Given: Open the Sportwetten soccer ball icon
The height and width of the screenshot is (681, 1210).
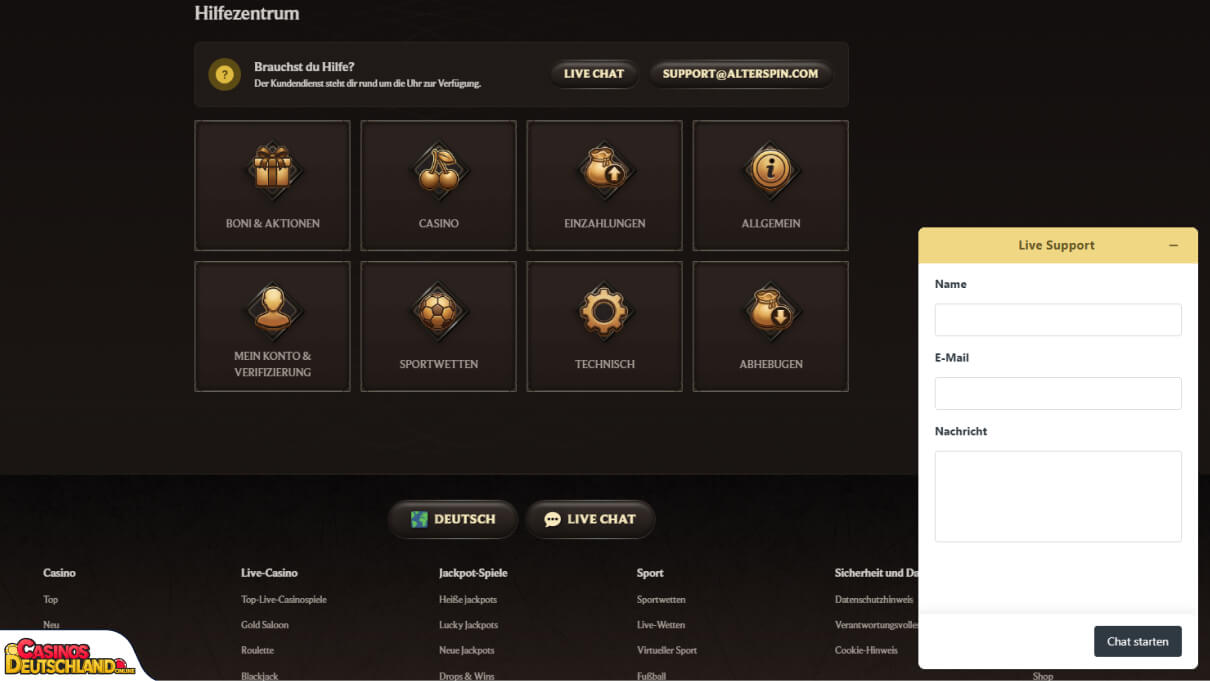Looking at the screenshot, I should pos(438,310).
